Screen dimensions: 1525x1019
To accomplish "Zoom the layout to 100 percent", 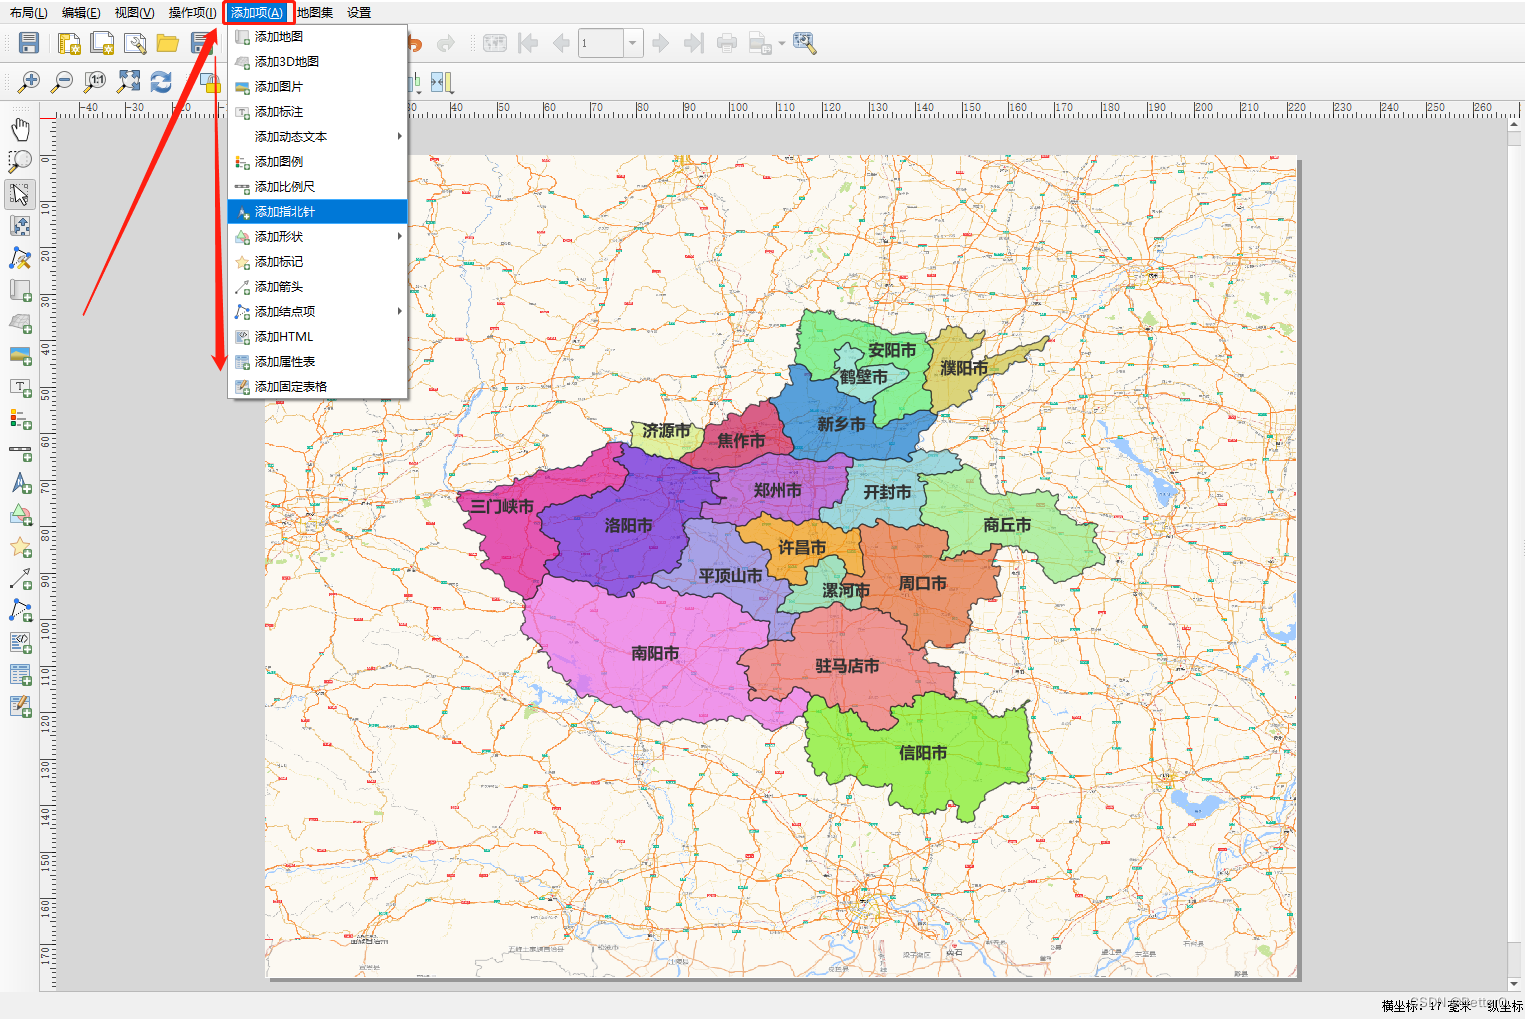I will coord(95,82).
